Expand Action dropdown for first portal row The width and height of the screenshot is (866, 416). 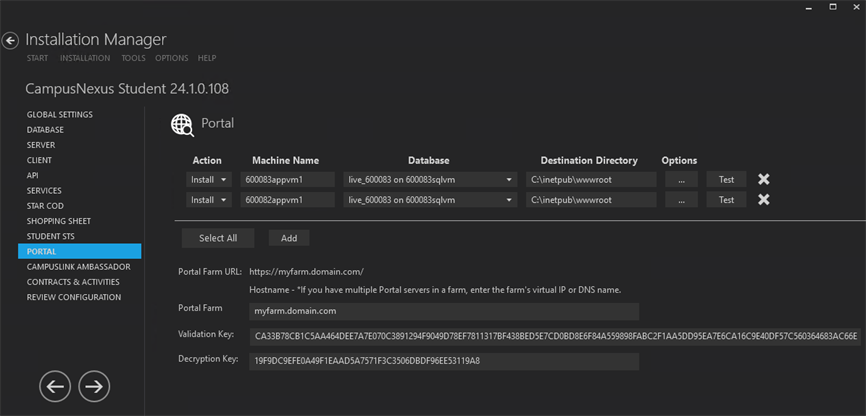point(209,180)
